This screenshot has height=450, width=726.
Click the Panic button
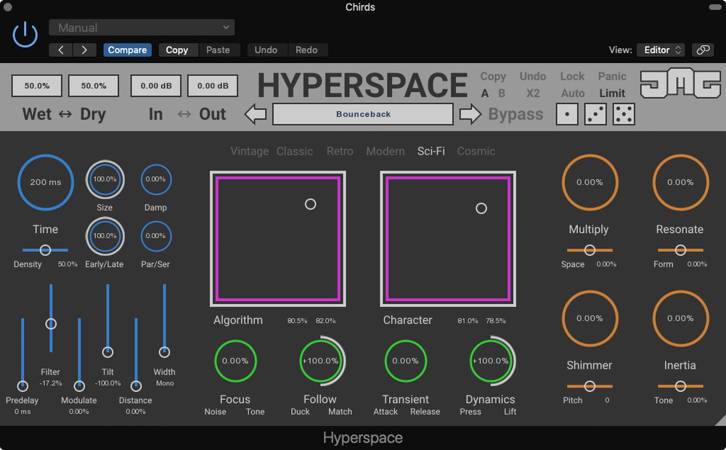click(612, 76)
